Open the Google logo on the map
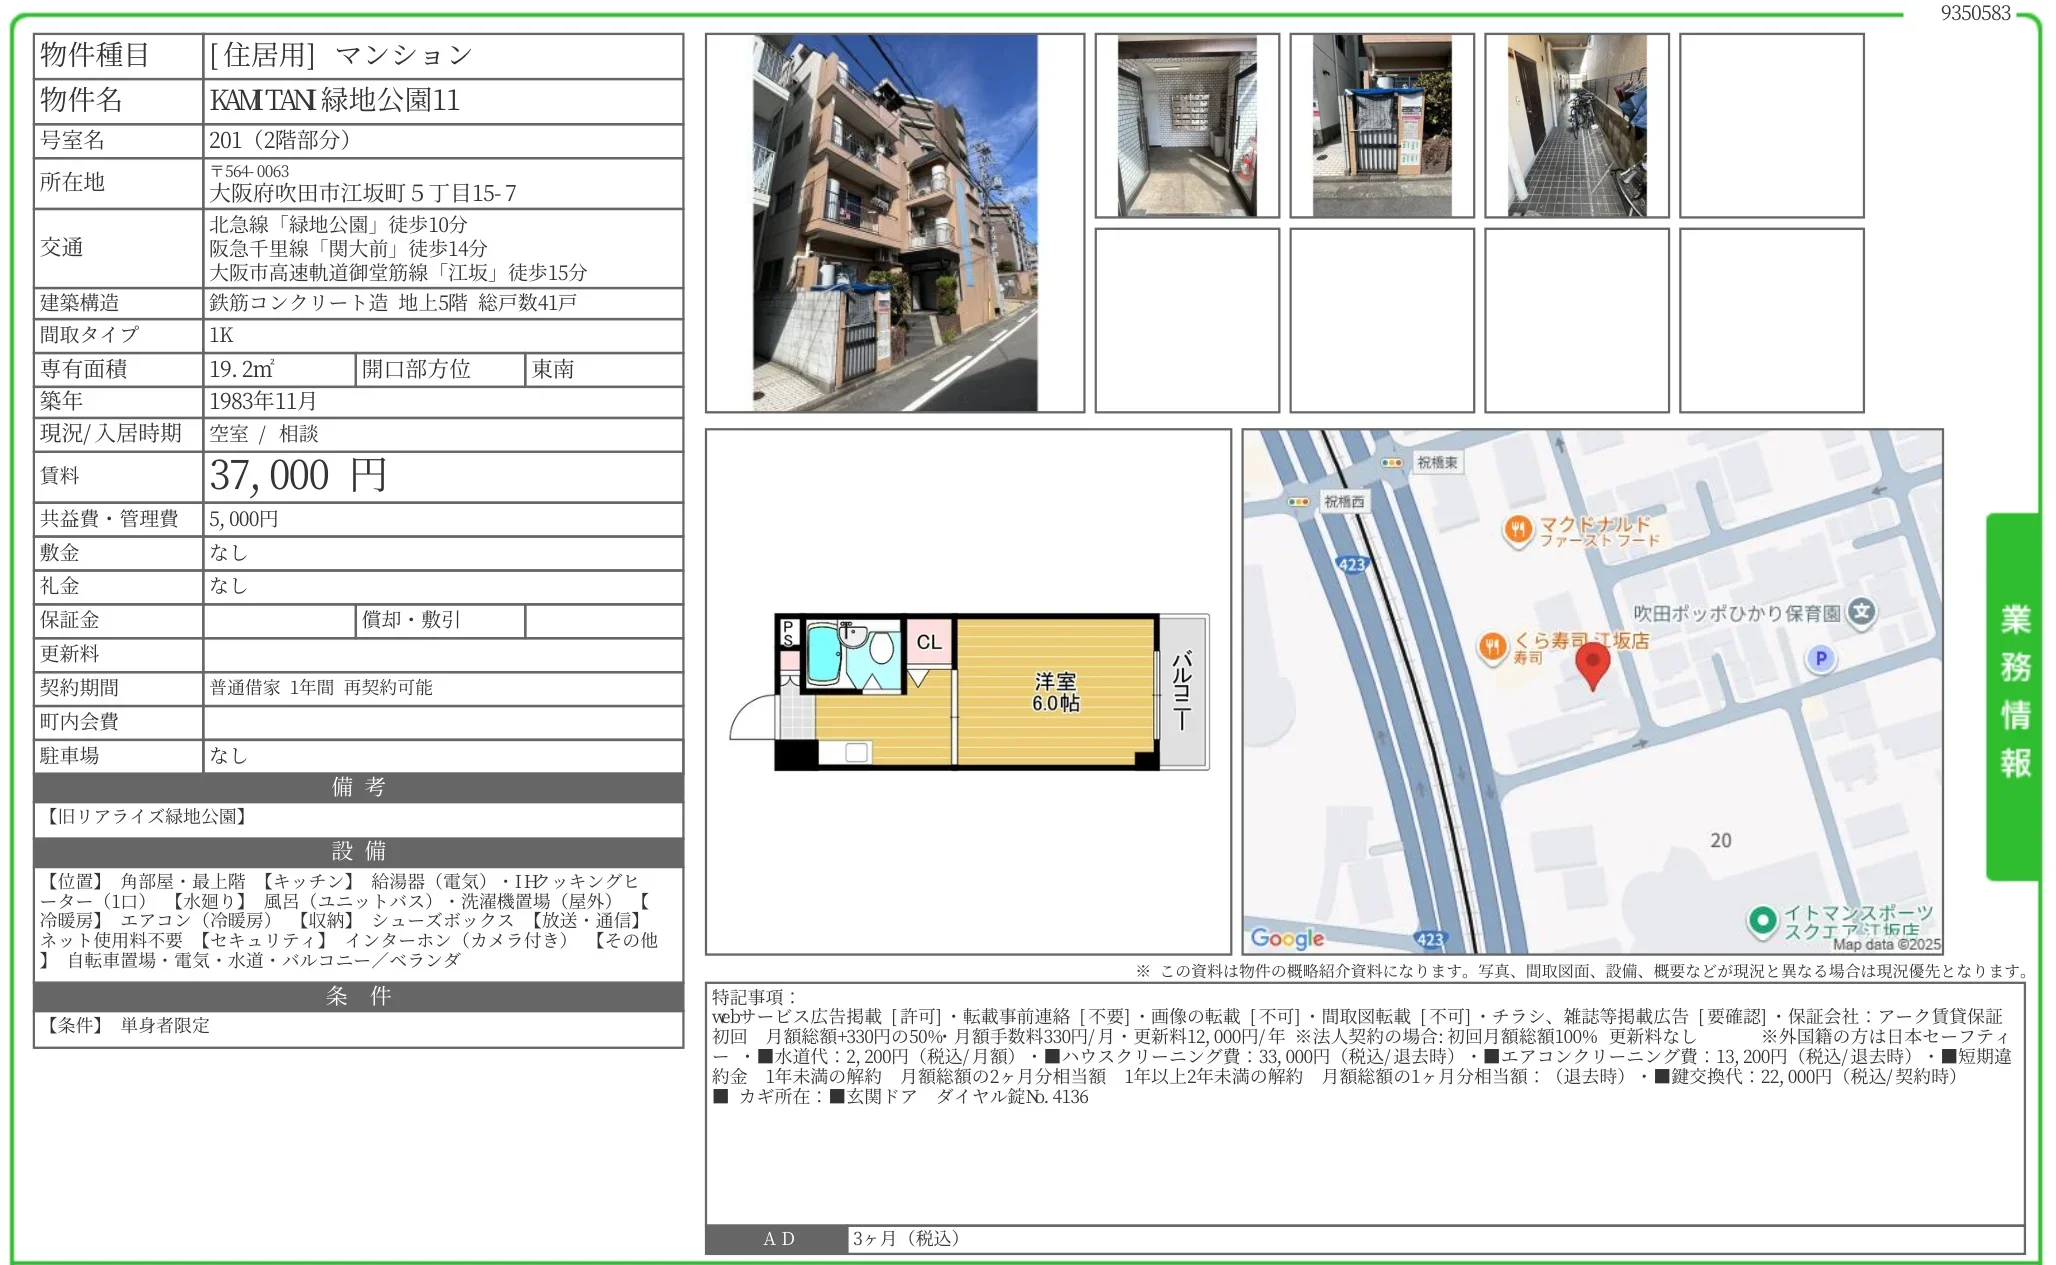 1289,938
